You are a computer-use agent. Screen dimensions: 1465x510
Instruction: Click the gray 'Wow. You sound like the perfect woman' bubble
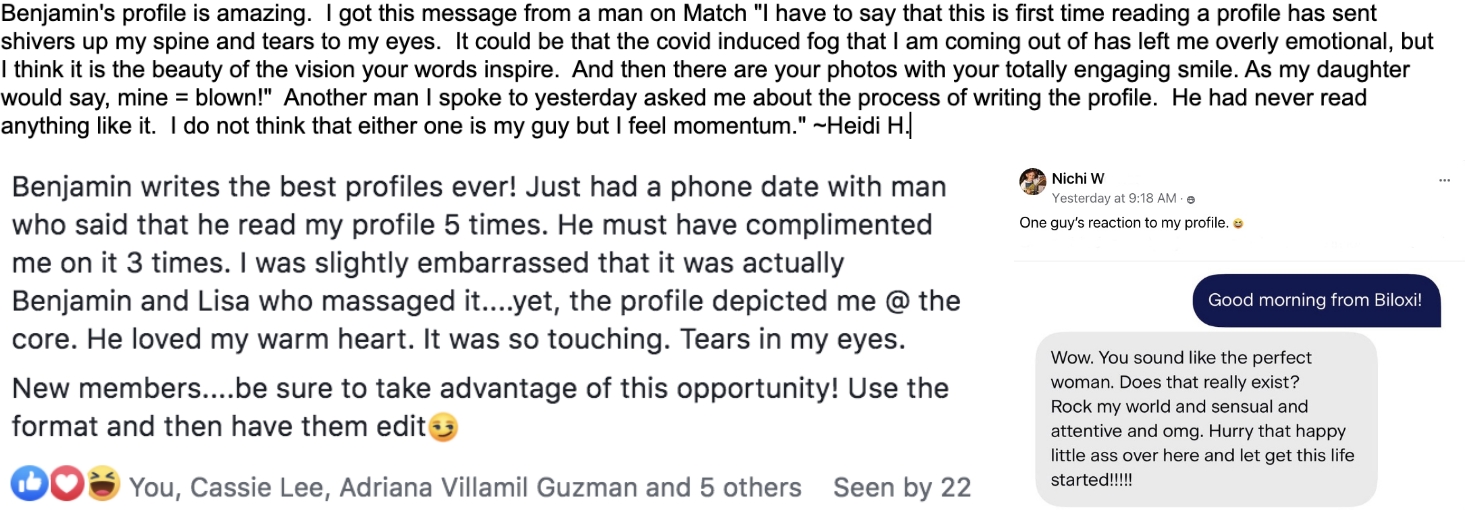(x=1206, y=419)
